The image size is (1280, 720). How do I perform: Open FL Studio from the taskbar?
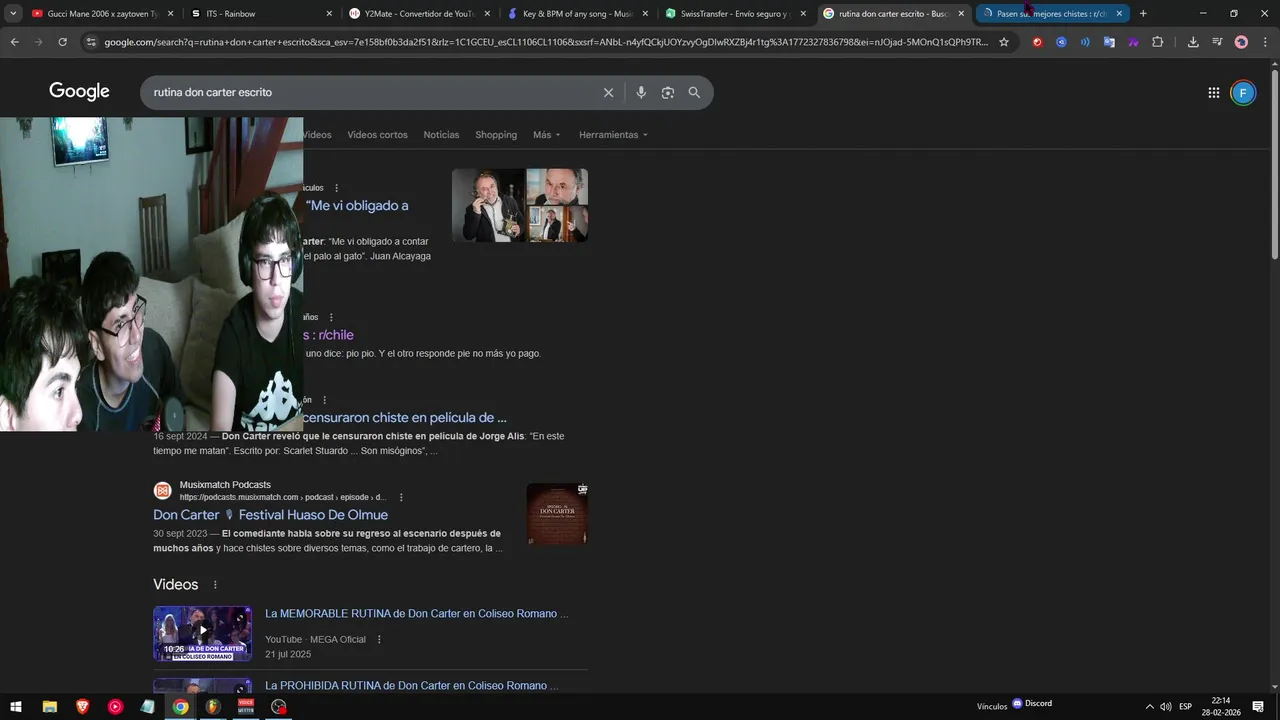click(213, 707)
